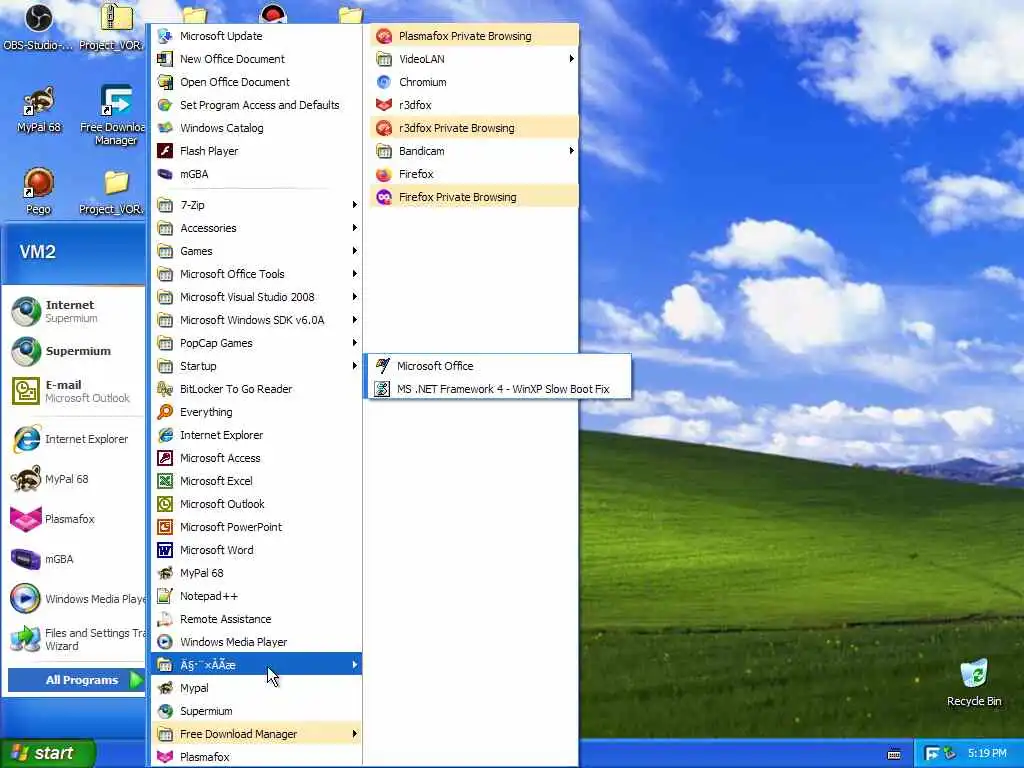
Task: Open the Recycle Bin on the desktop
Action: [974, 682]
